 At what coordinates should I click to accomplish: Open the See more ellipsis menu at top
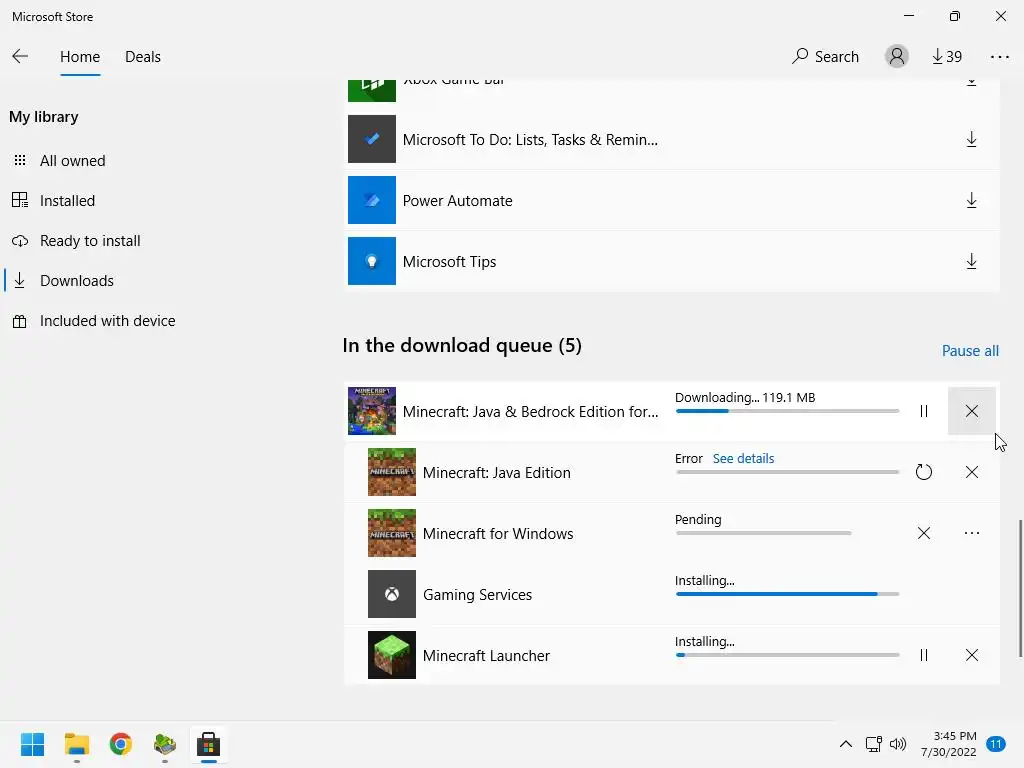click(999, 57)
